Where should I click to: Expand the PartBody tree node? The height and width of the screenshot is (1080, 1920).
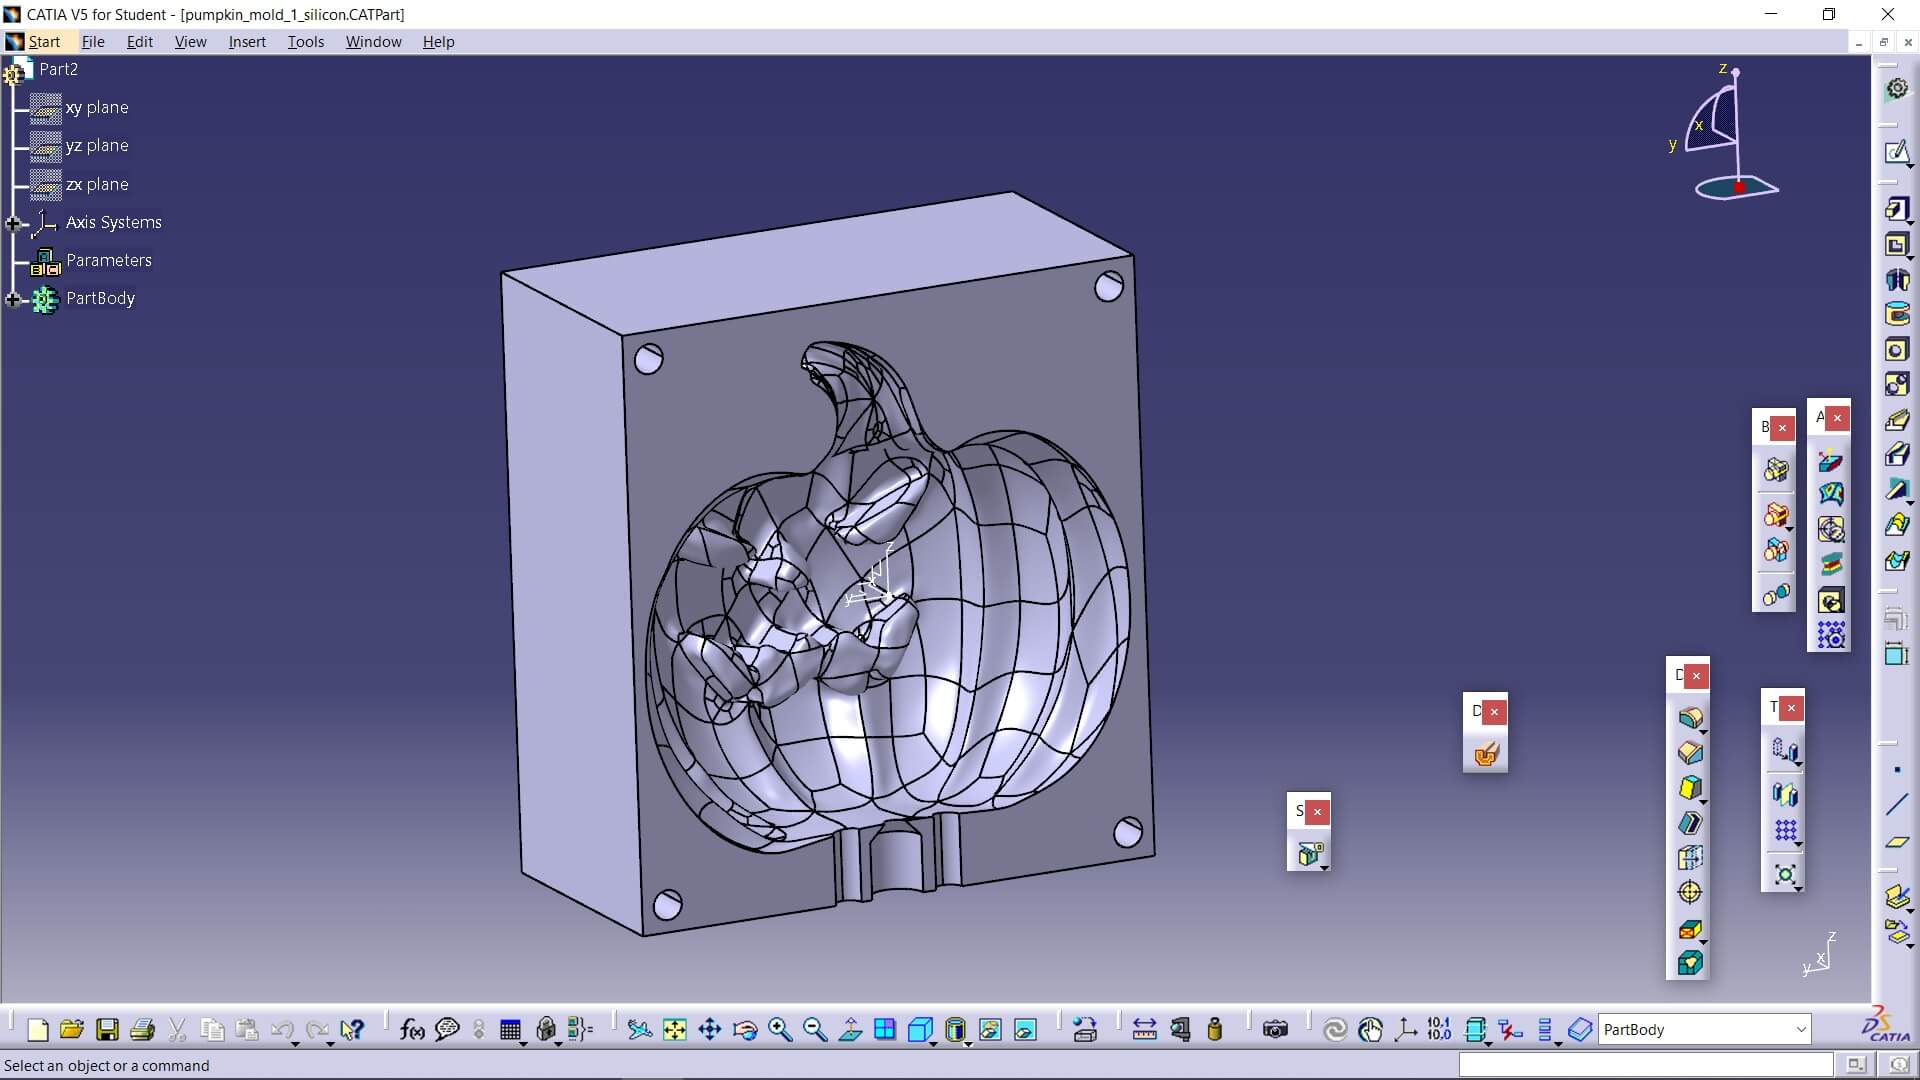point(13,299)
